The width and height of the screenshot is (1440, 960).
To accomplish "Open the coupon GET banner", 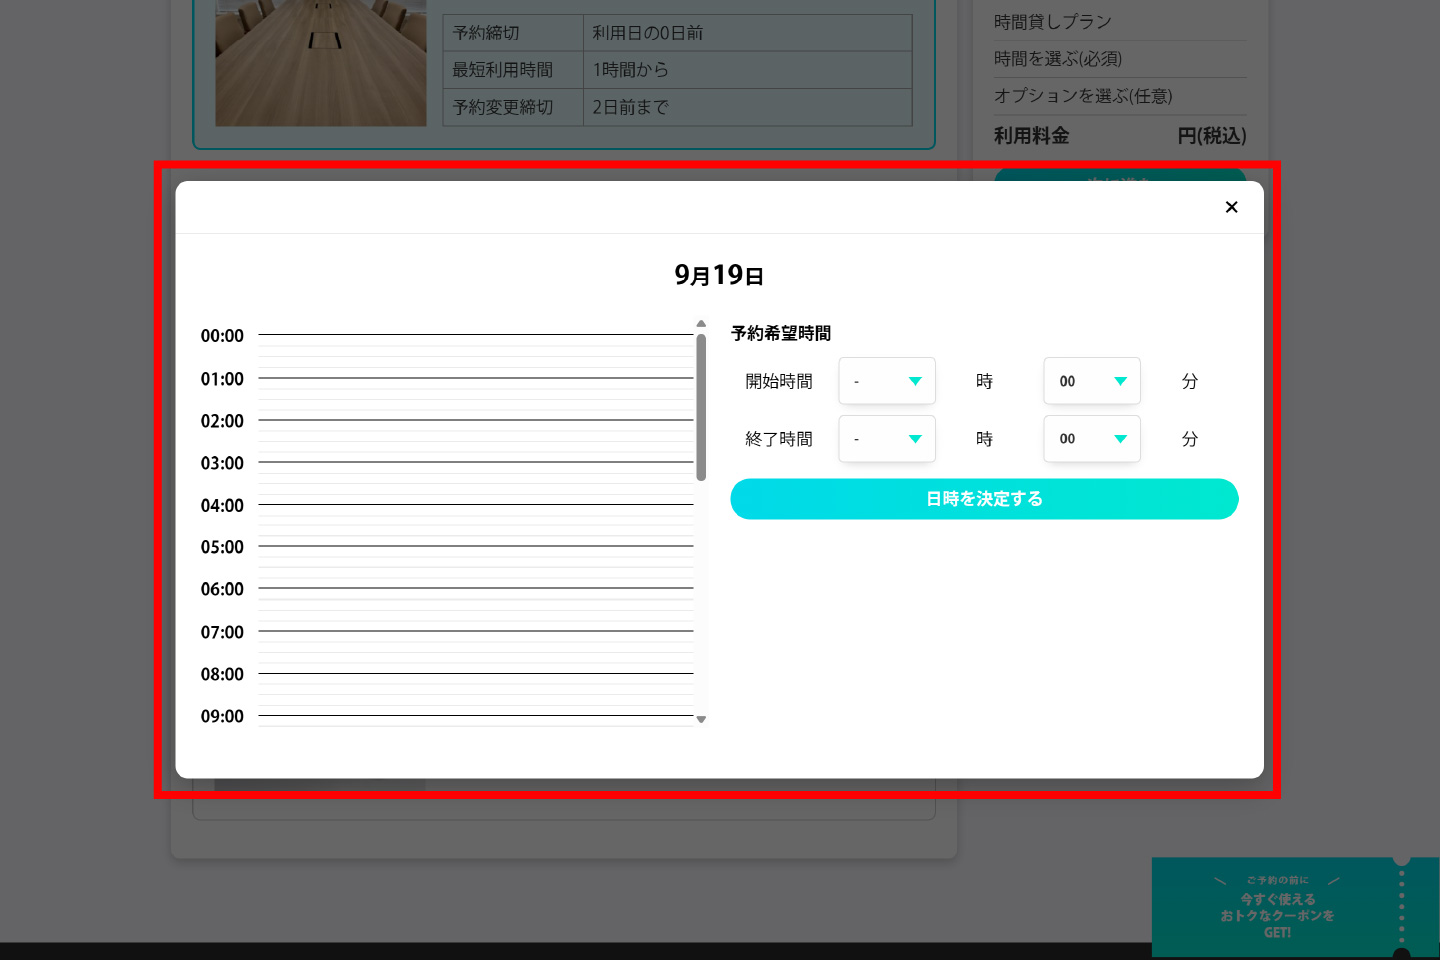I will coord(1277,907).
